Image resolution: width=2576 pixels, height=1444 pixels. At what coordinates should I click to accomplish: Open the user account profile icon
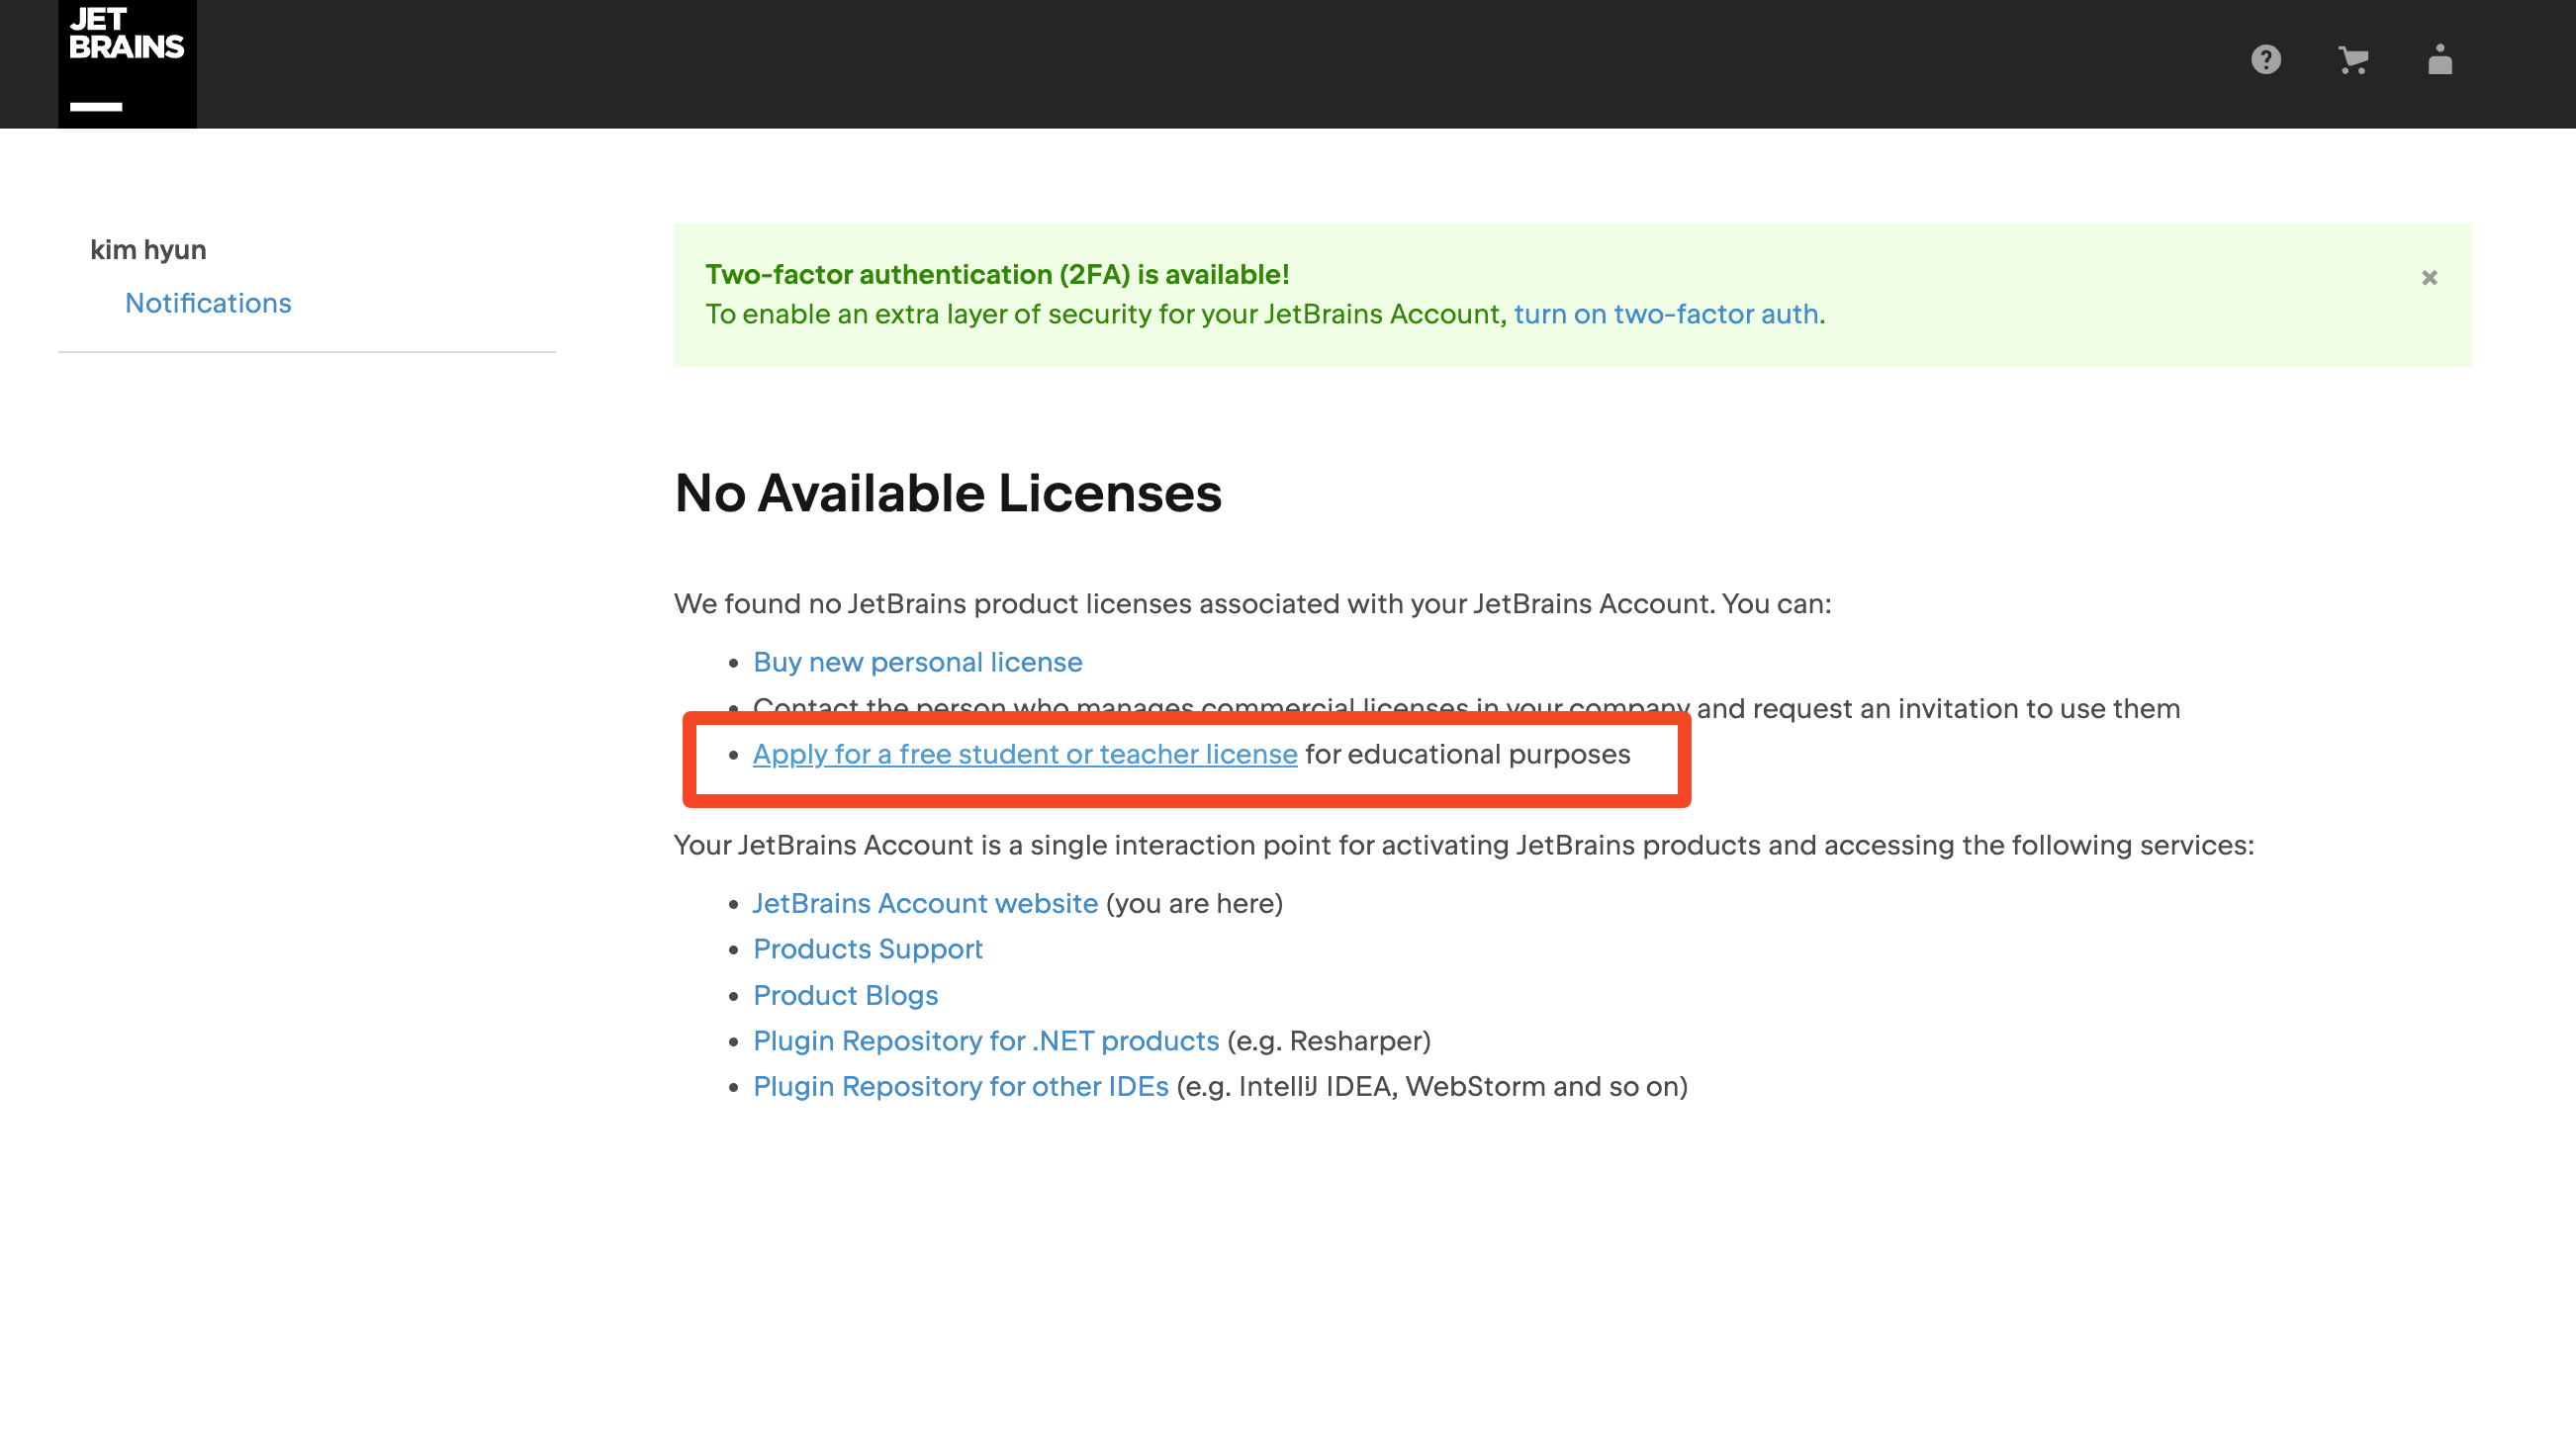(2439, 60)
